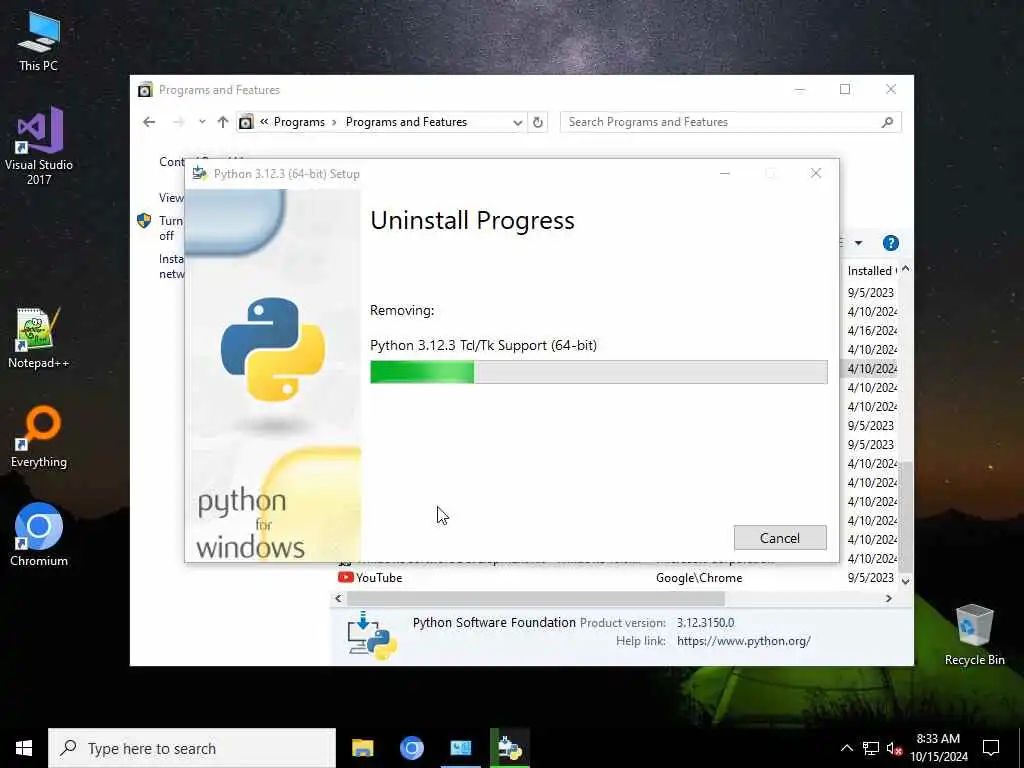Click horizontal scrollbar right arrow
Screen dimensions: 1024x768
(888, 598)
